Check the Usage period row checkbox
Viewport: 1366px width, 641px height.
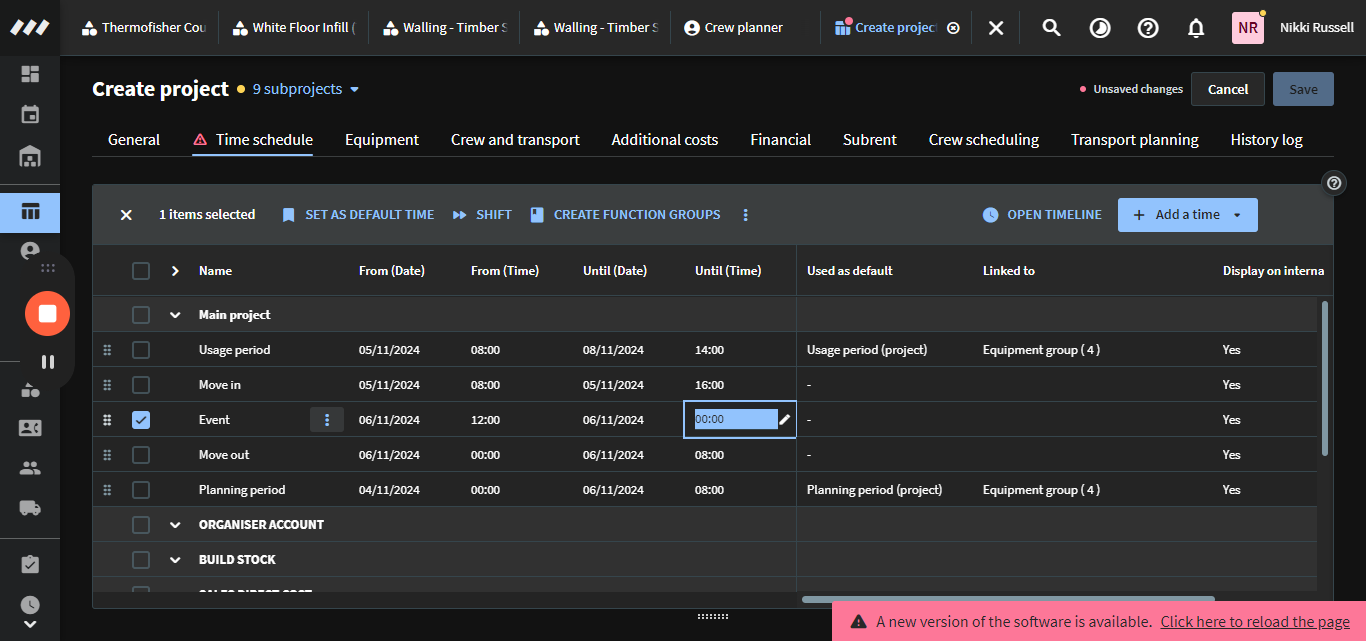pyautogui.click(x=141, y=350)
